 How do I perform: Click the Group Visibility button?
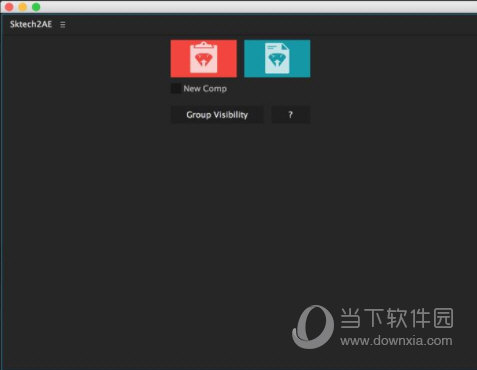tap(217, 115)
